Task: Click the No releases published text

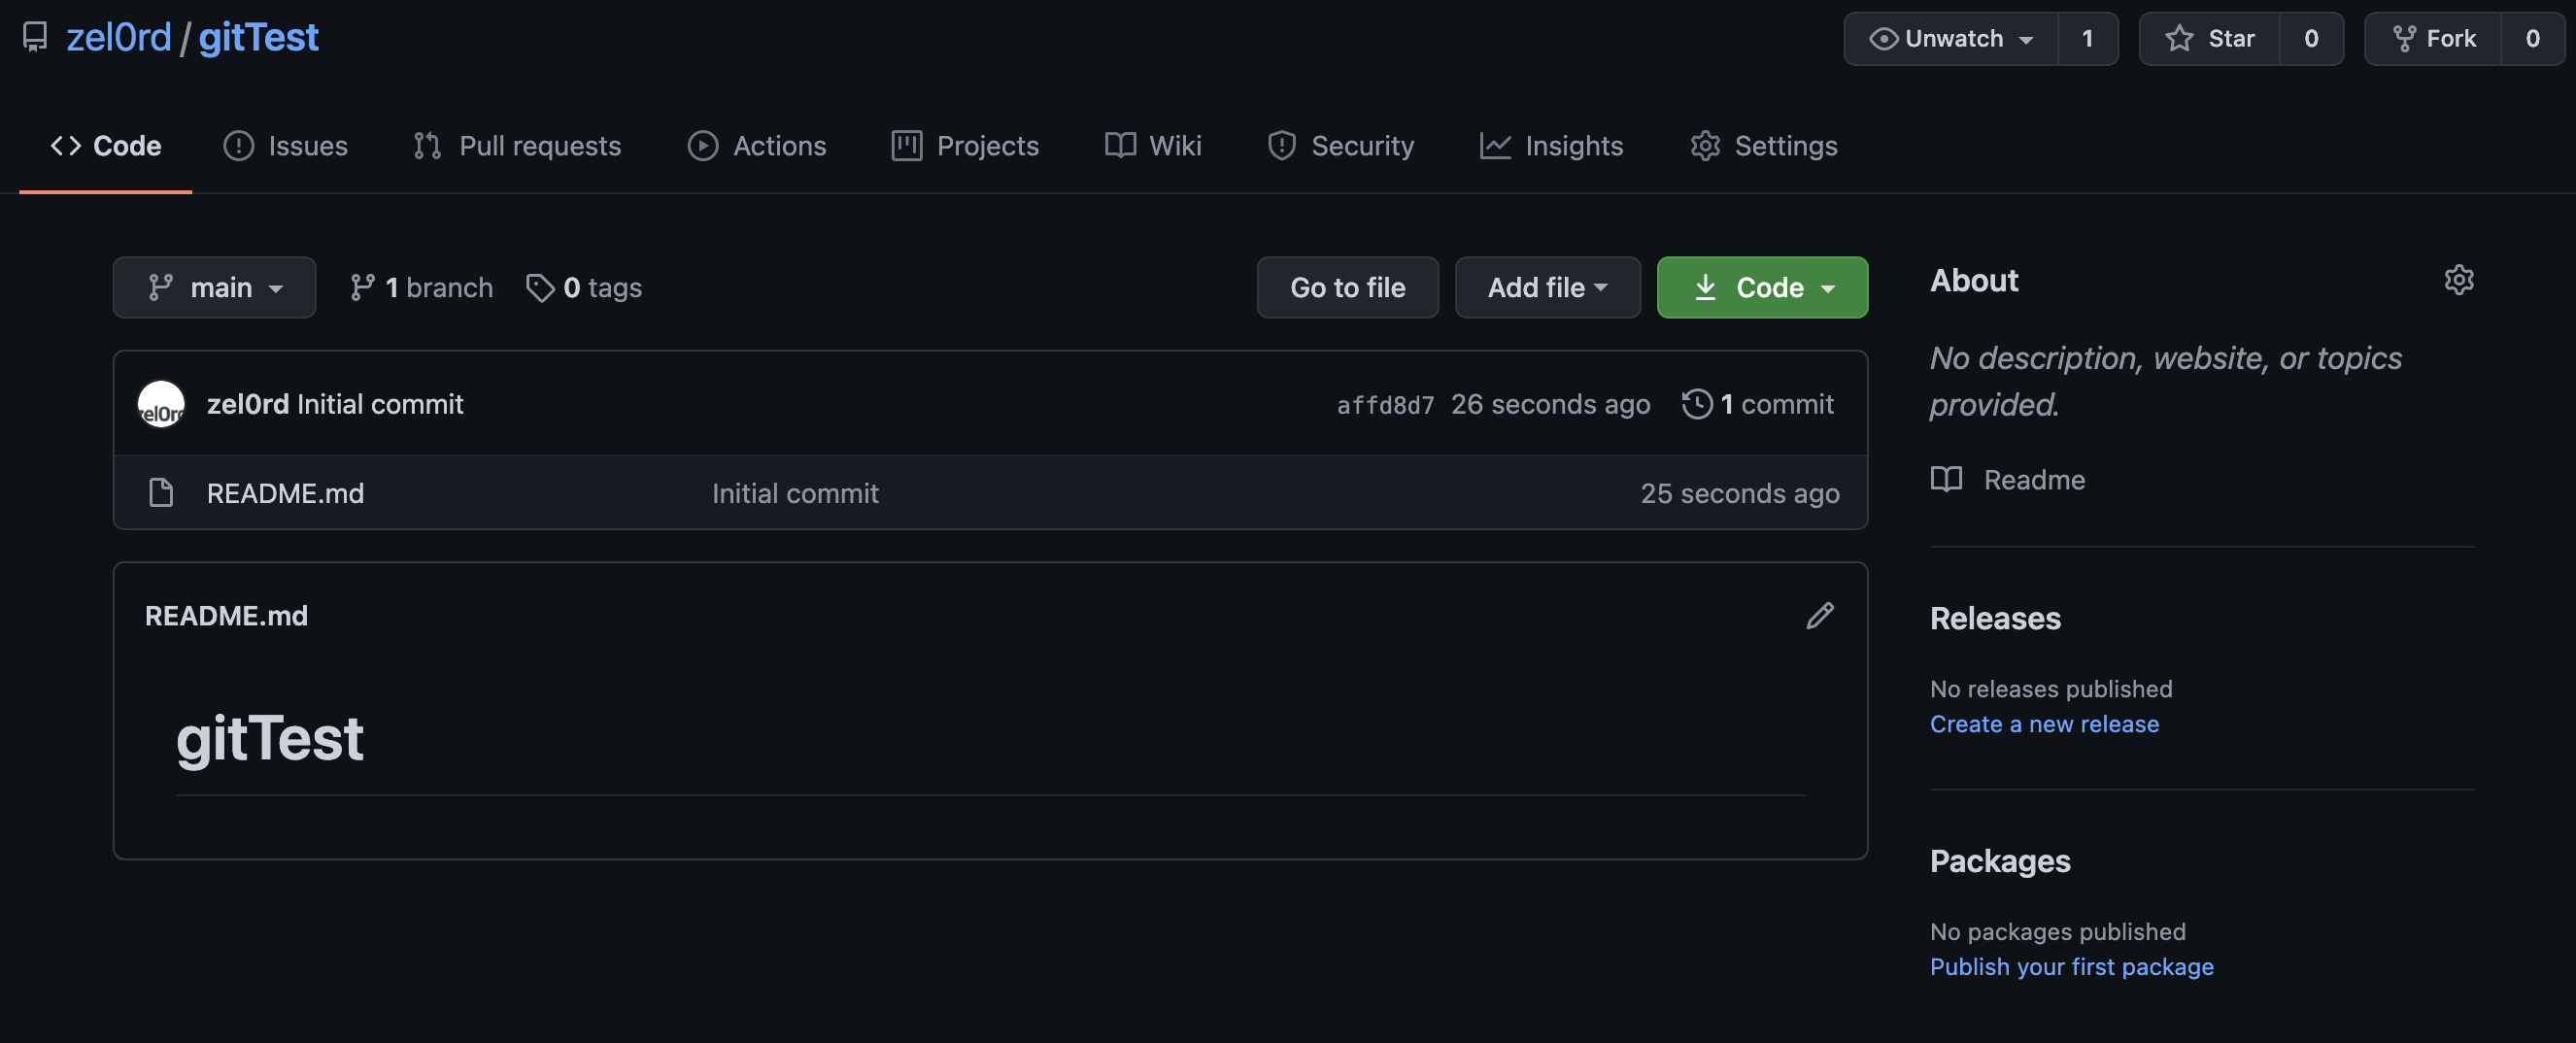Action: (2051, 689)
